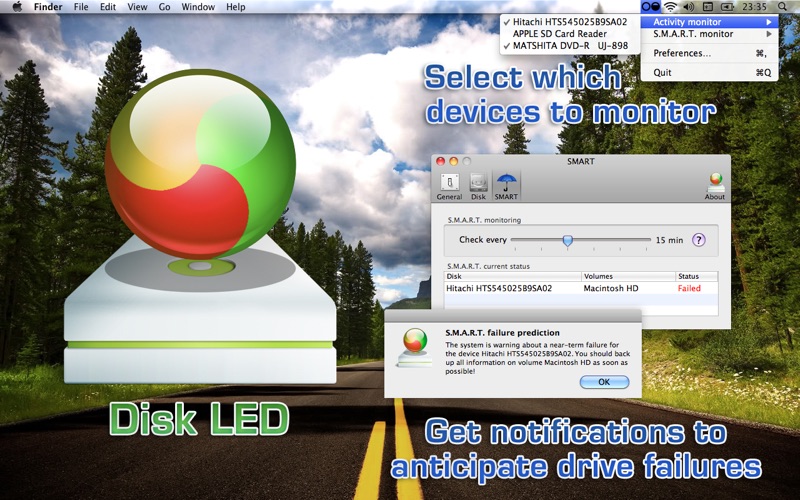Open the View menu
Screen dimensions: 800x500
pos(137,7)
